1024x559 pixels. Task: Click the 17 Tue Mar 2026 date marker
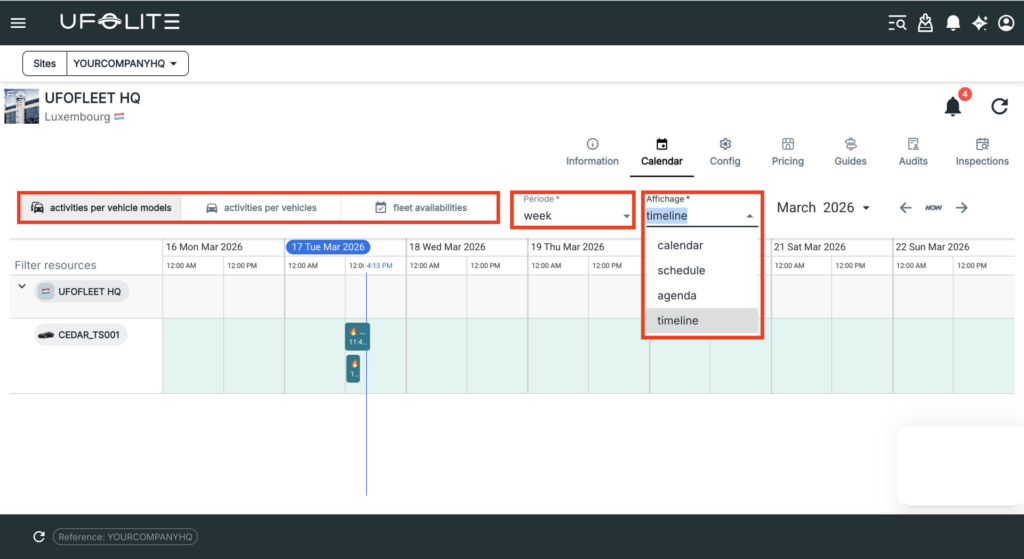point(328,247)
